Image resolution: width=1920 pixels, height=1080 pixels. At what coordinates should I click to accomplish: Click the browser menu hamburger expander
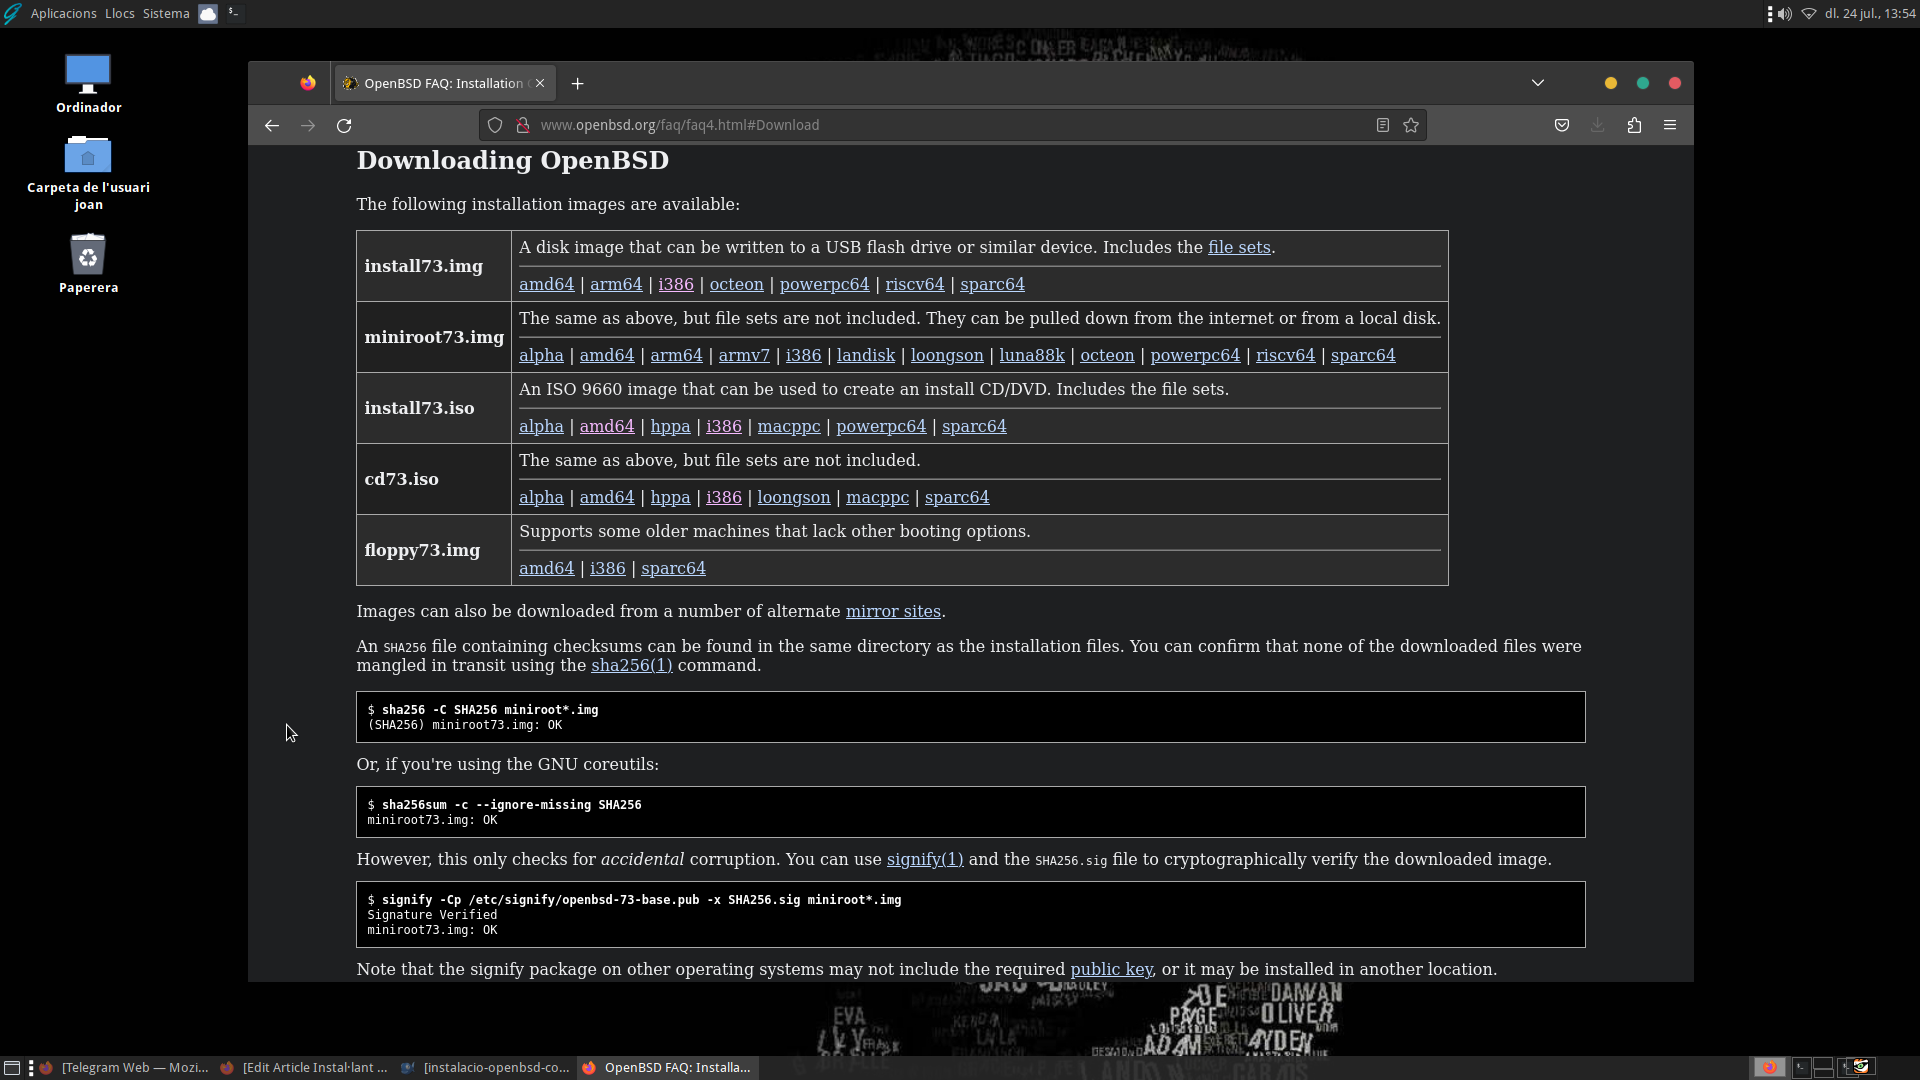coord(1669,124)
